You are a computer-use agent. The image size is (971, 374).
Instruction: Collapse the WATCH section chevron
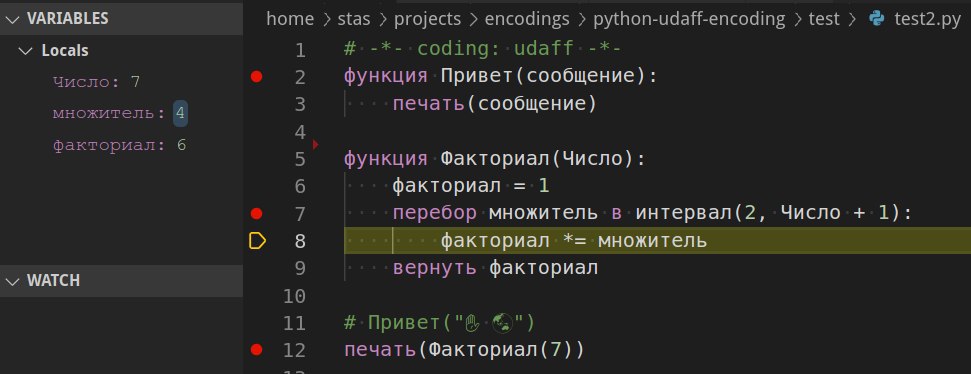click(x=12, y=281)
